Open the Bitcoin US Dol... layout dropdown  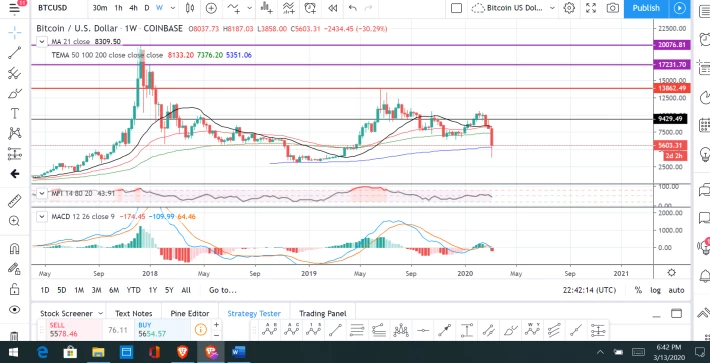click(x=552, y=8)
